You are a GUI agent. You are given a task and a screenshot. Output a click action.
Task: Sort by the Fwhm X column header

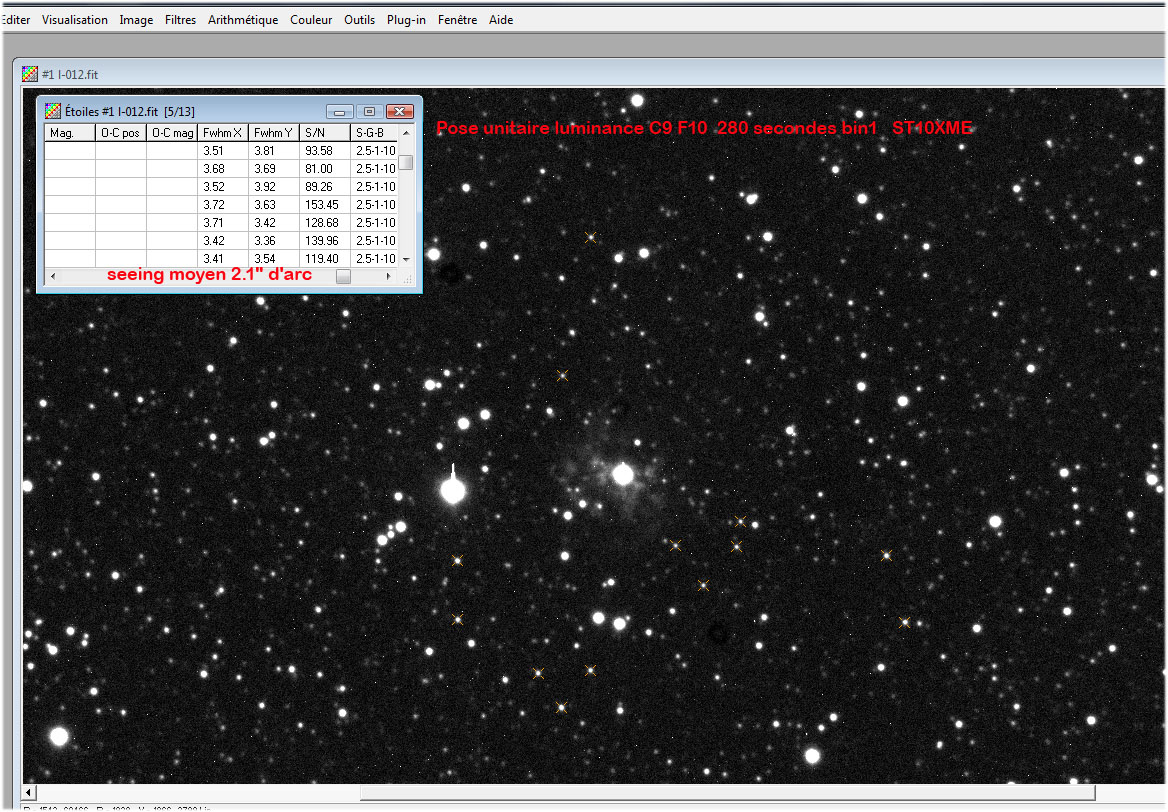click(223, 133)
